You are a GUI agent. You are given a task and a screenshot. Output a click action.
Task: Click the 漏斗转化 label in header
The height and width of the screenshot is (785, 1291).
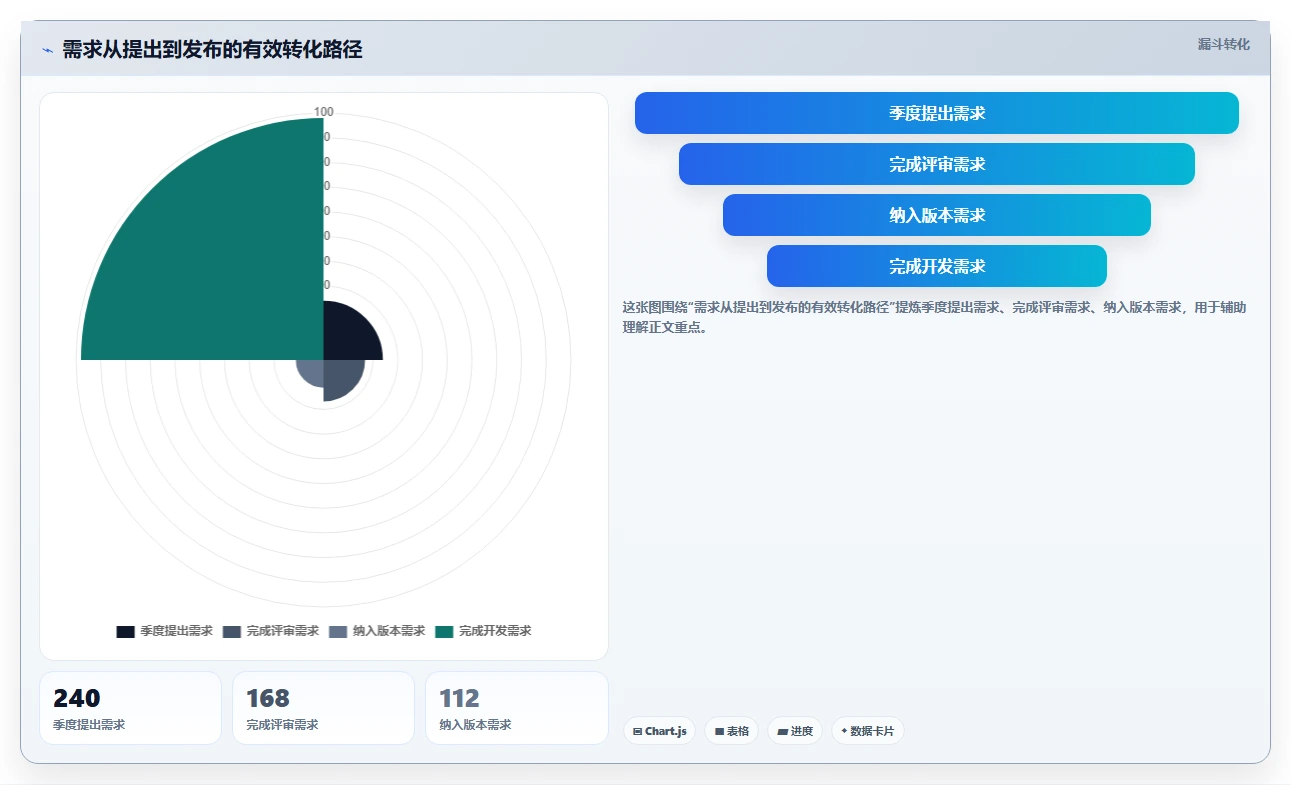(1223, 44)
